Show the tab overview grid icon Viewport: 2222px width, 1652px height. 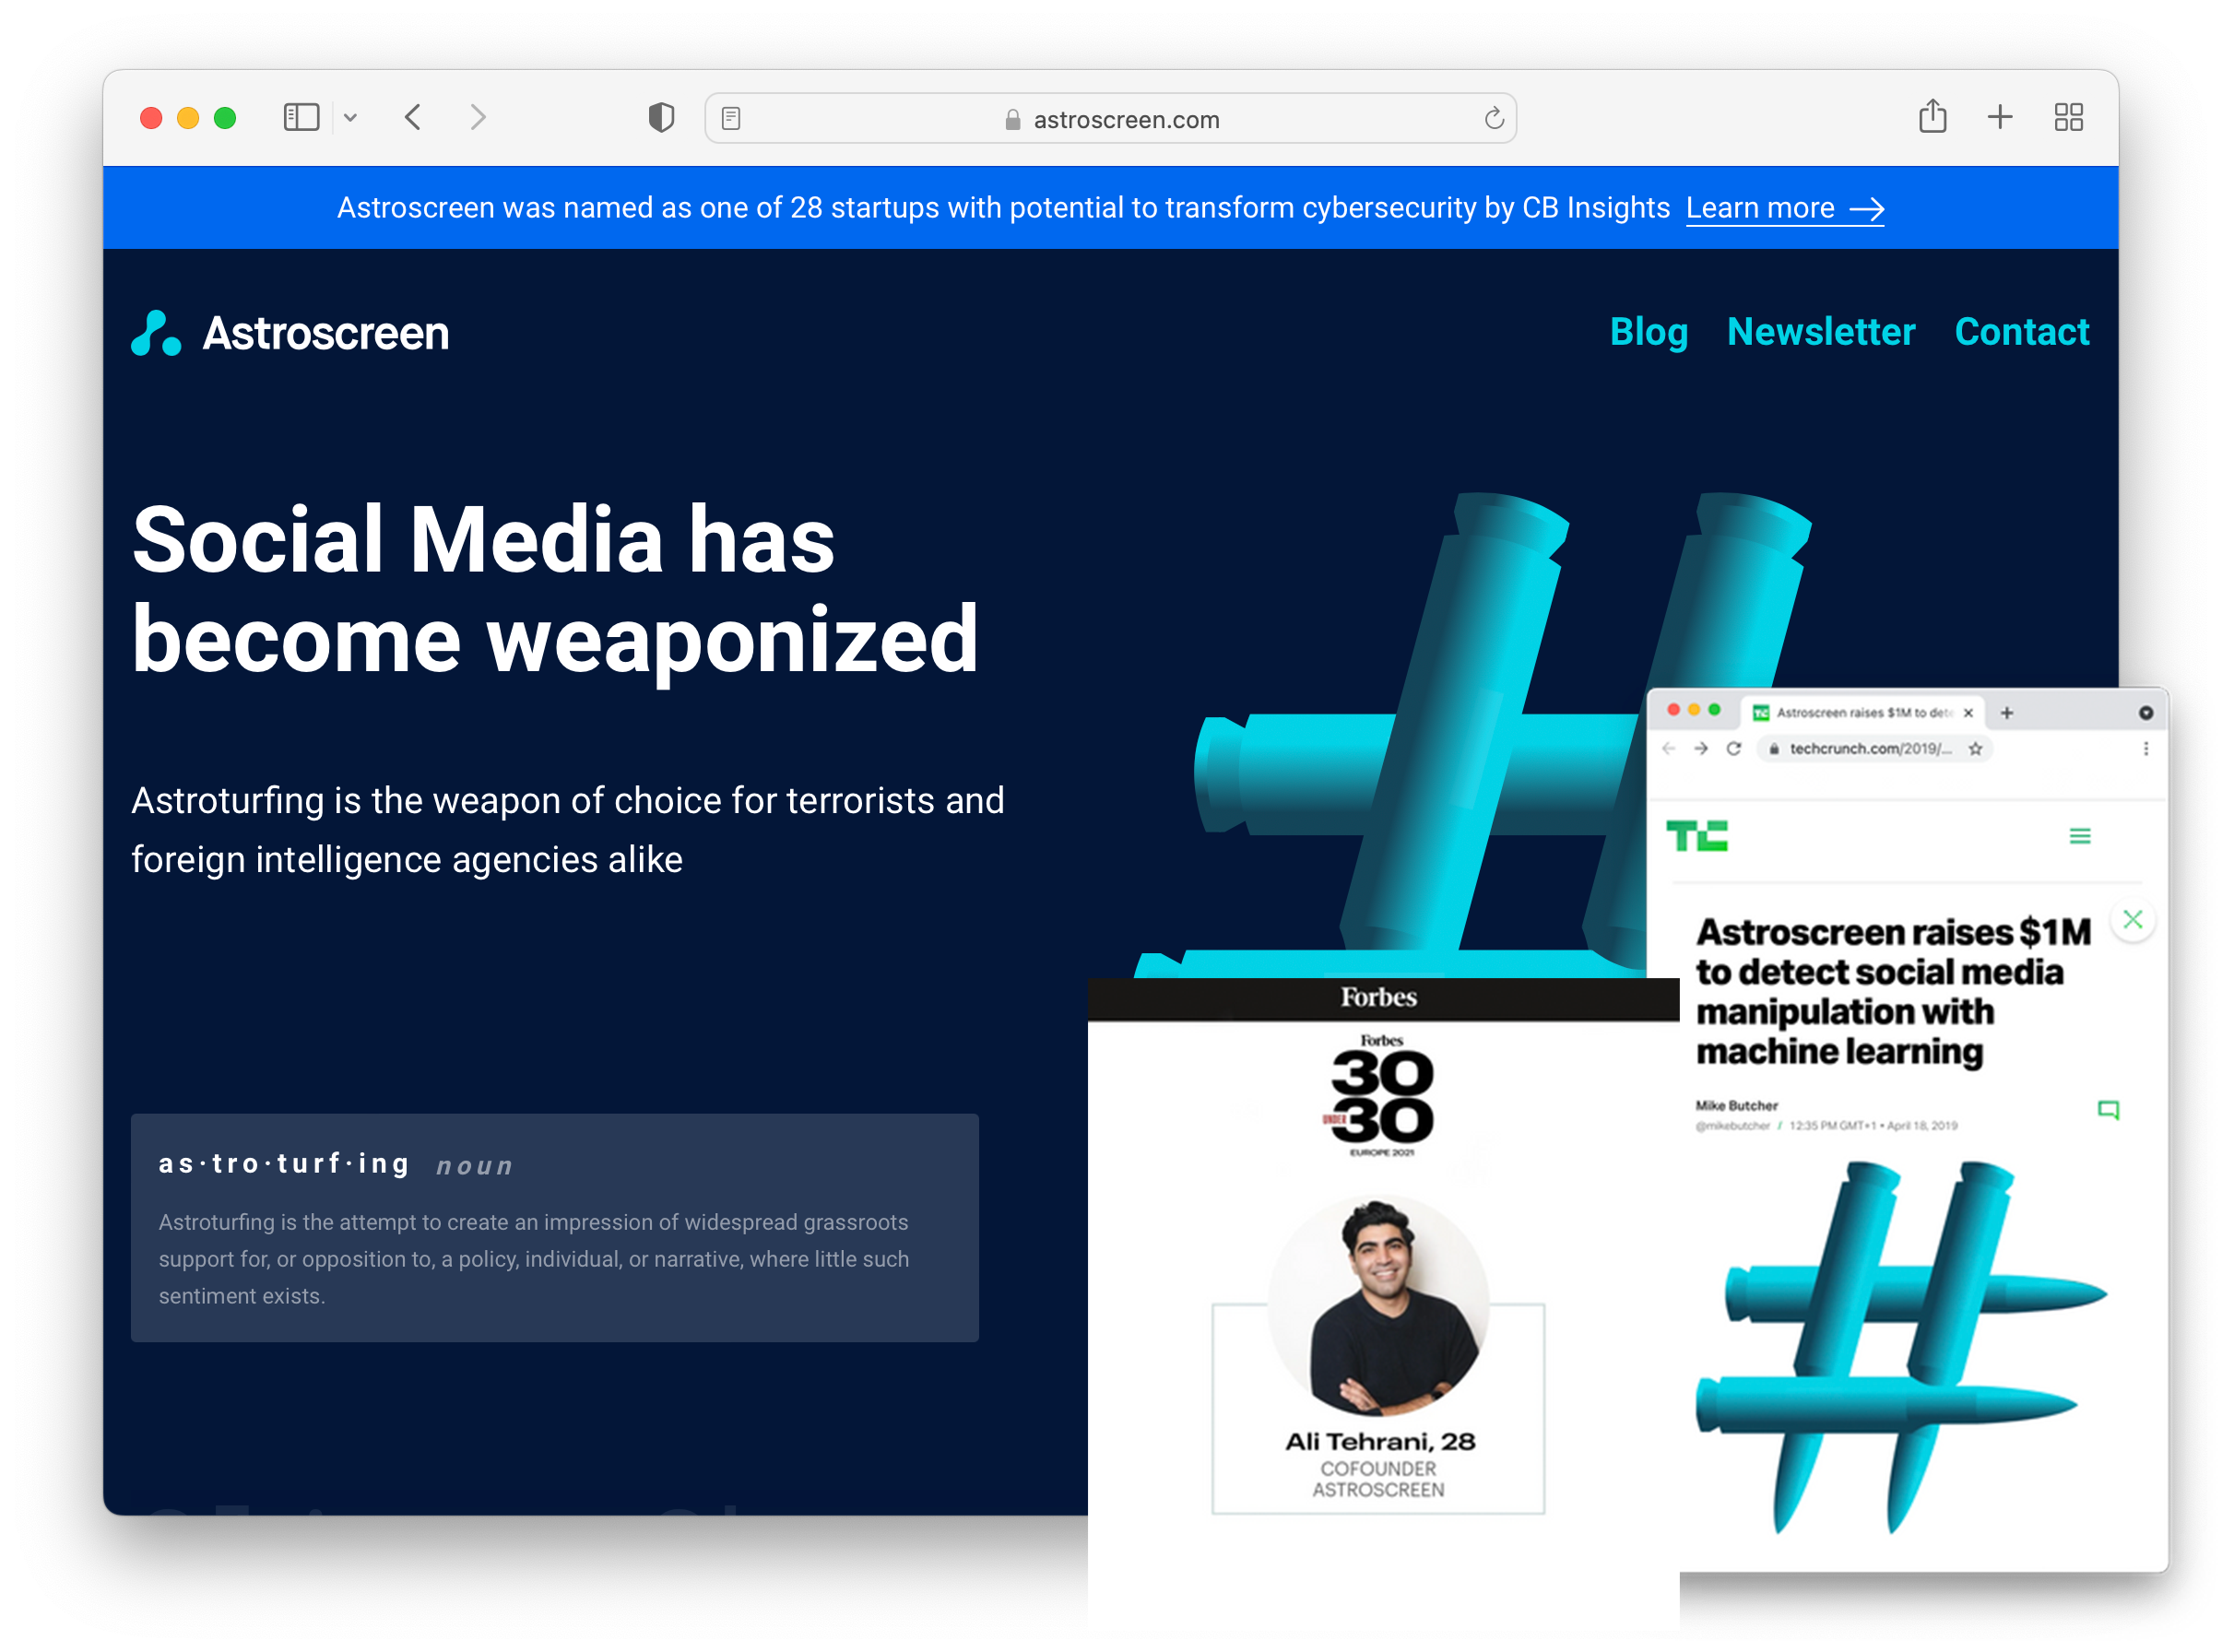point(2068,118)
